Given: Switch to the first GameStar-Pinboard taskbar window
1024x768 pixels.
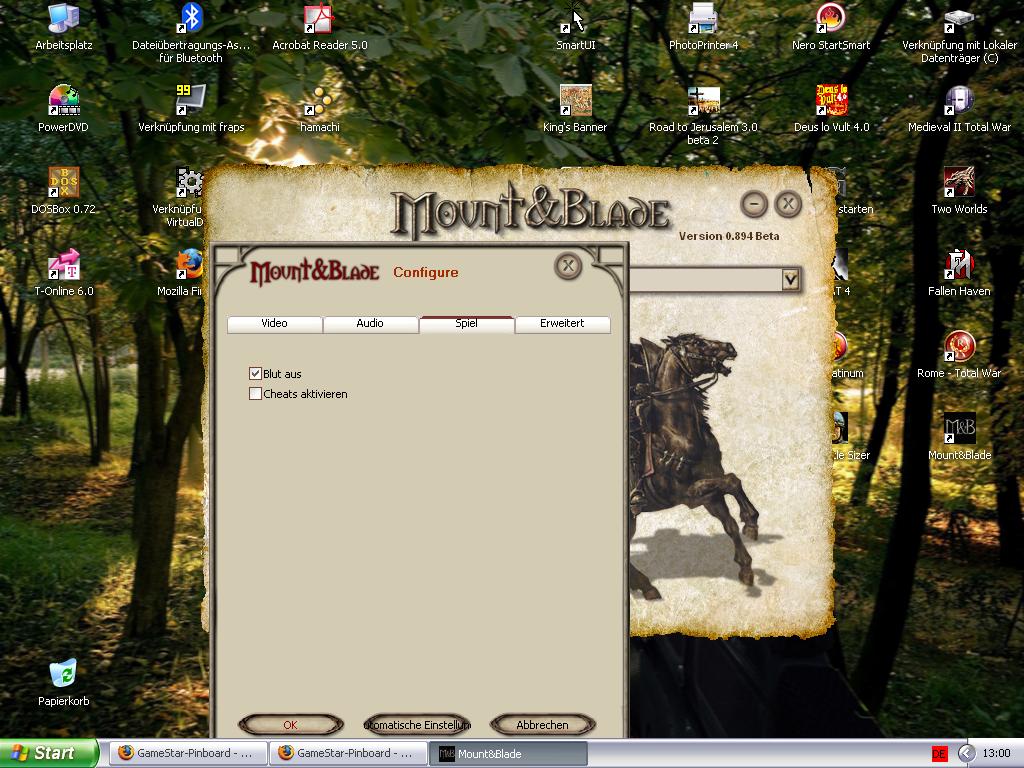Looking at the screenshot, I should [188, 753].
